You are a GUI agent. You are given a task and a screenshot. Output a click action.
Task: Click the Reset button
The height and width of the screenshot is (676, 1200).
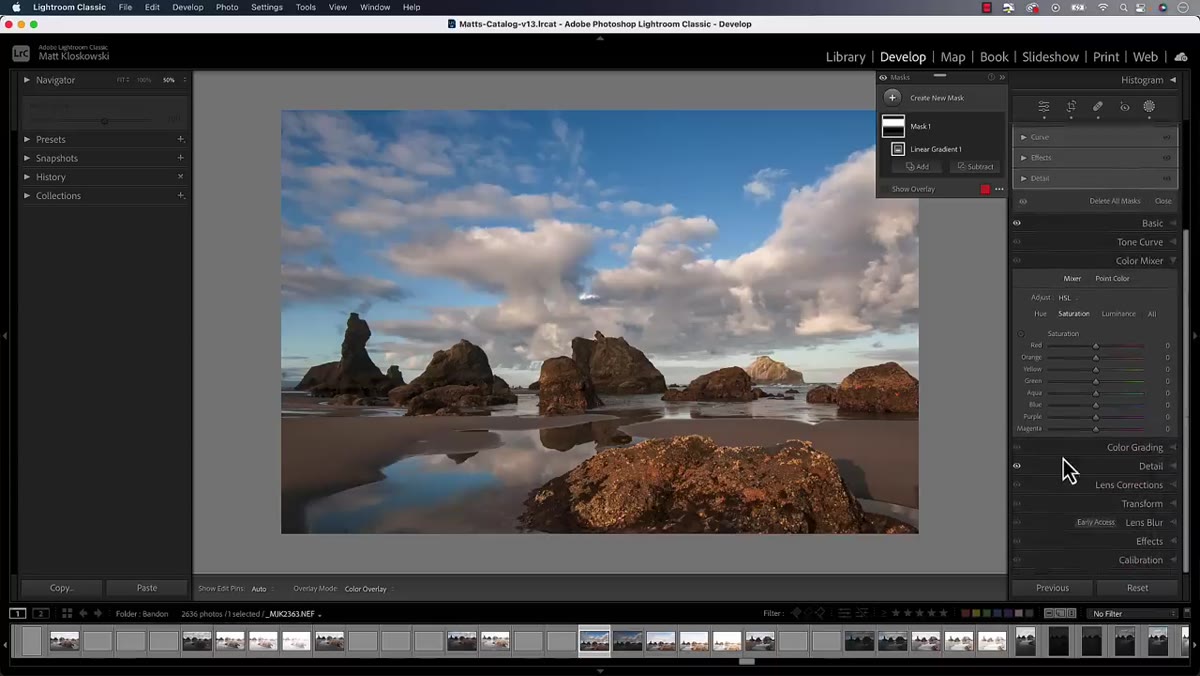pyautogui.click(x=1137, y=588)
